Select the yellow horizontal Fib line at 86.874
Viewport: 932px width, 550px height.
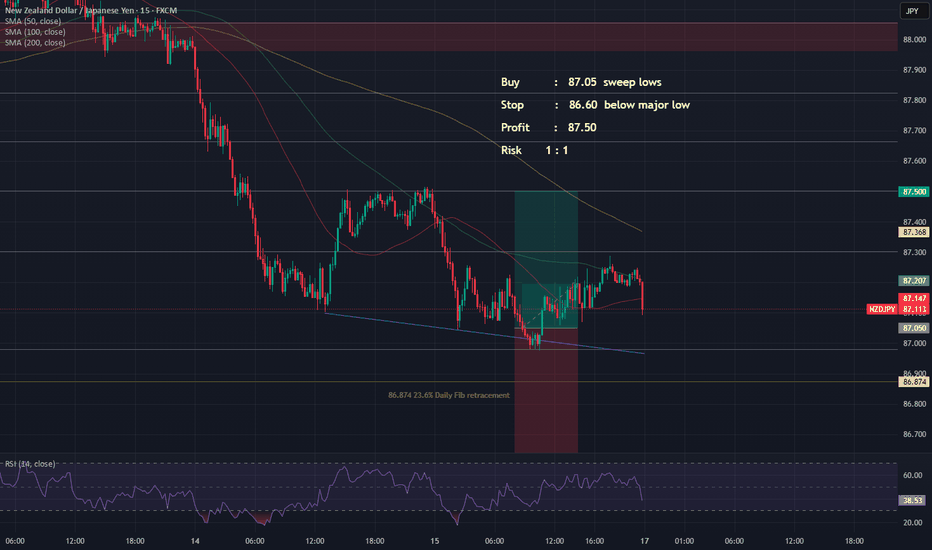pos(449,382)
